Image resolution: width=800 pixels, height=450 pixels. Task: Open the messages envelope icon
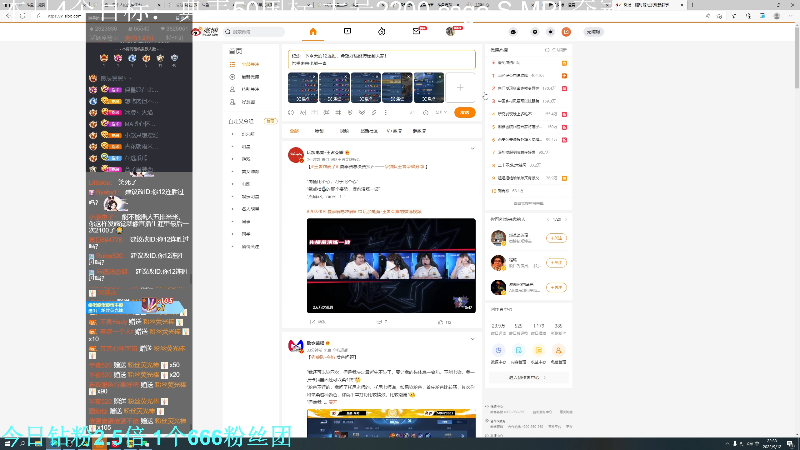[416, 32]
